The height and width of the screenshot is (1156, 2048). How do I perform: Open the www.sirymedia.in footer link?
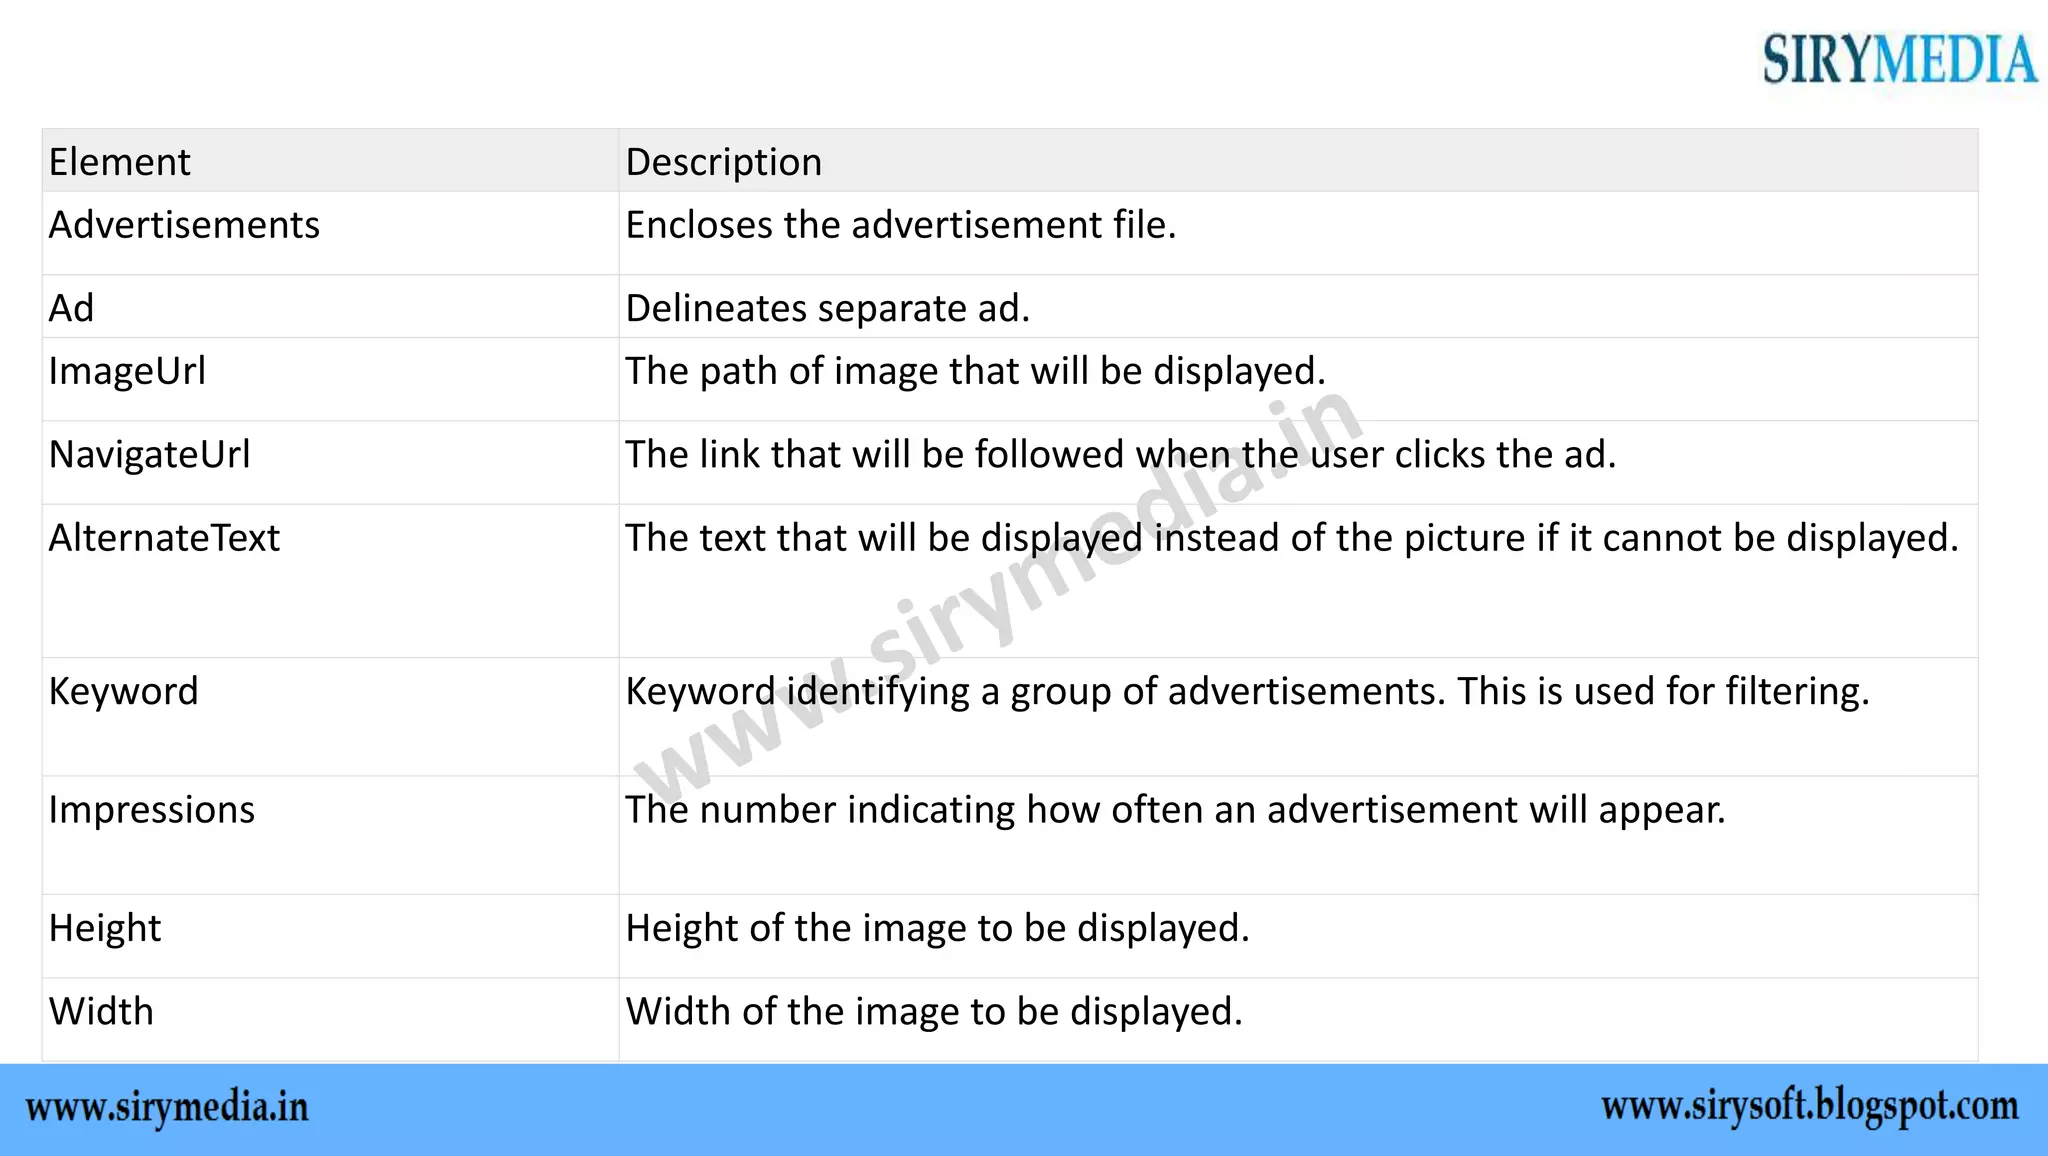pos(167,1109)
